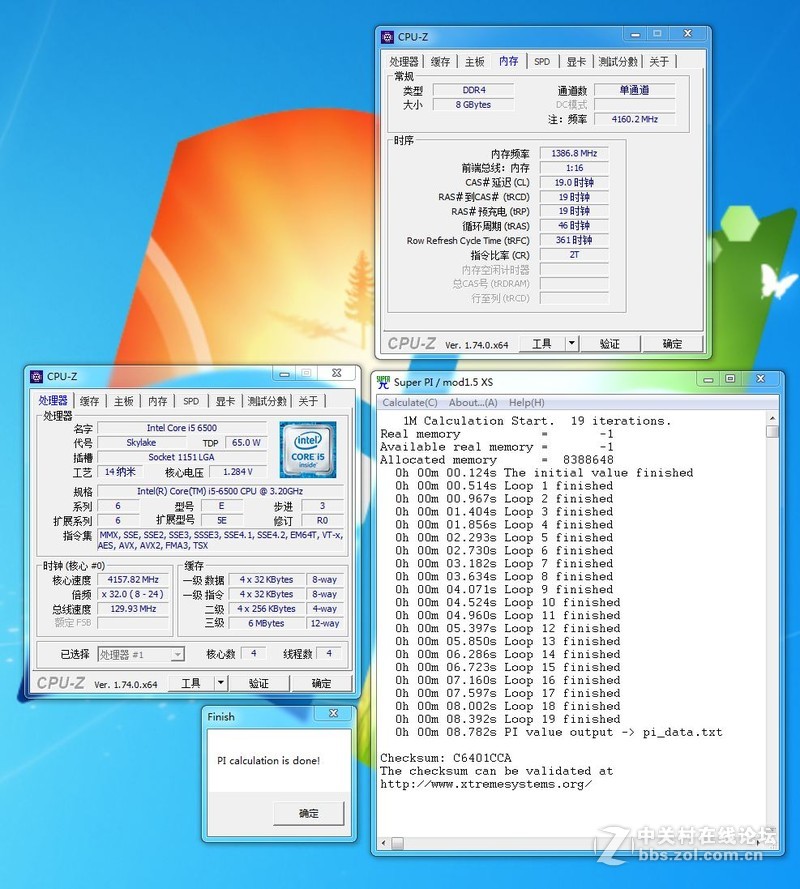Open the About...(A) menu in Super PI
This screenshot has width=800, height=889.
pos(473,402)
